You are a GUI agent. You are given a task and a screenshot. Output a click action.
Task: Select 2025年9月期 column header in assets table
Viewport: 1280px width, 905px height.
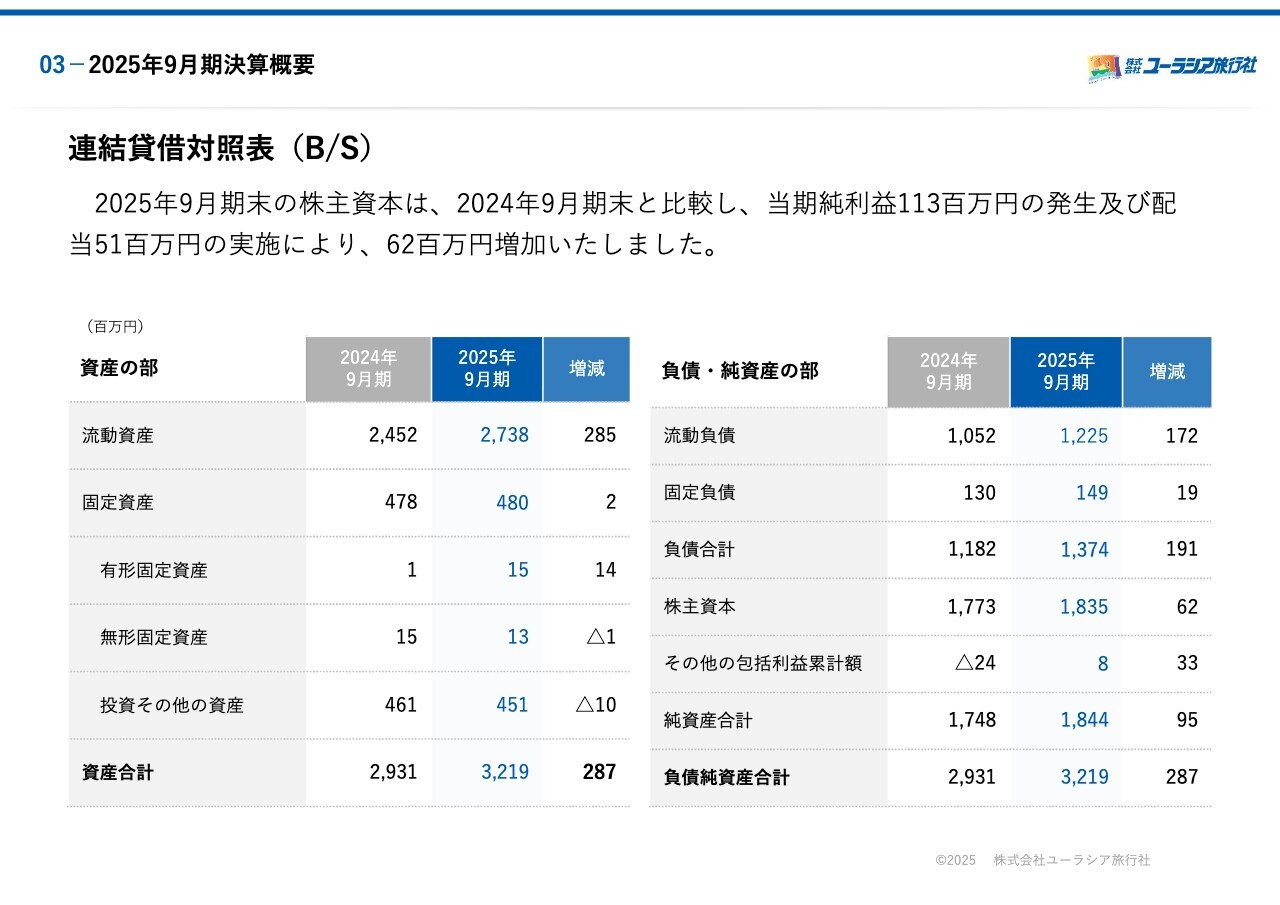pos(487,369)
